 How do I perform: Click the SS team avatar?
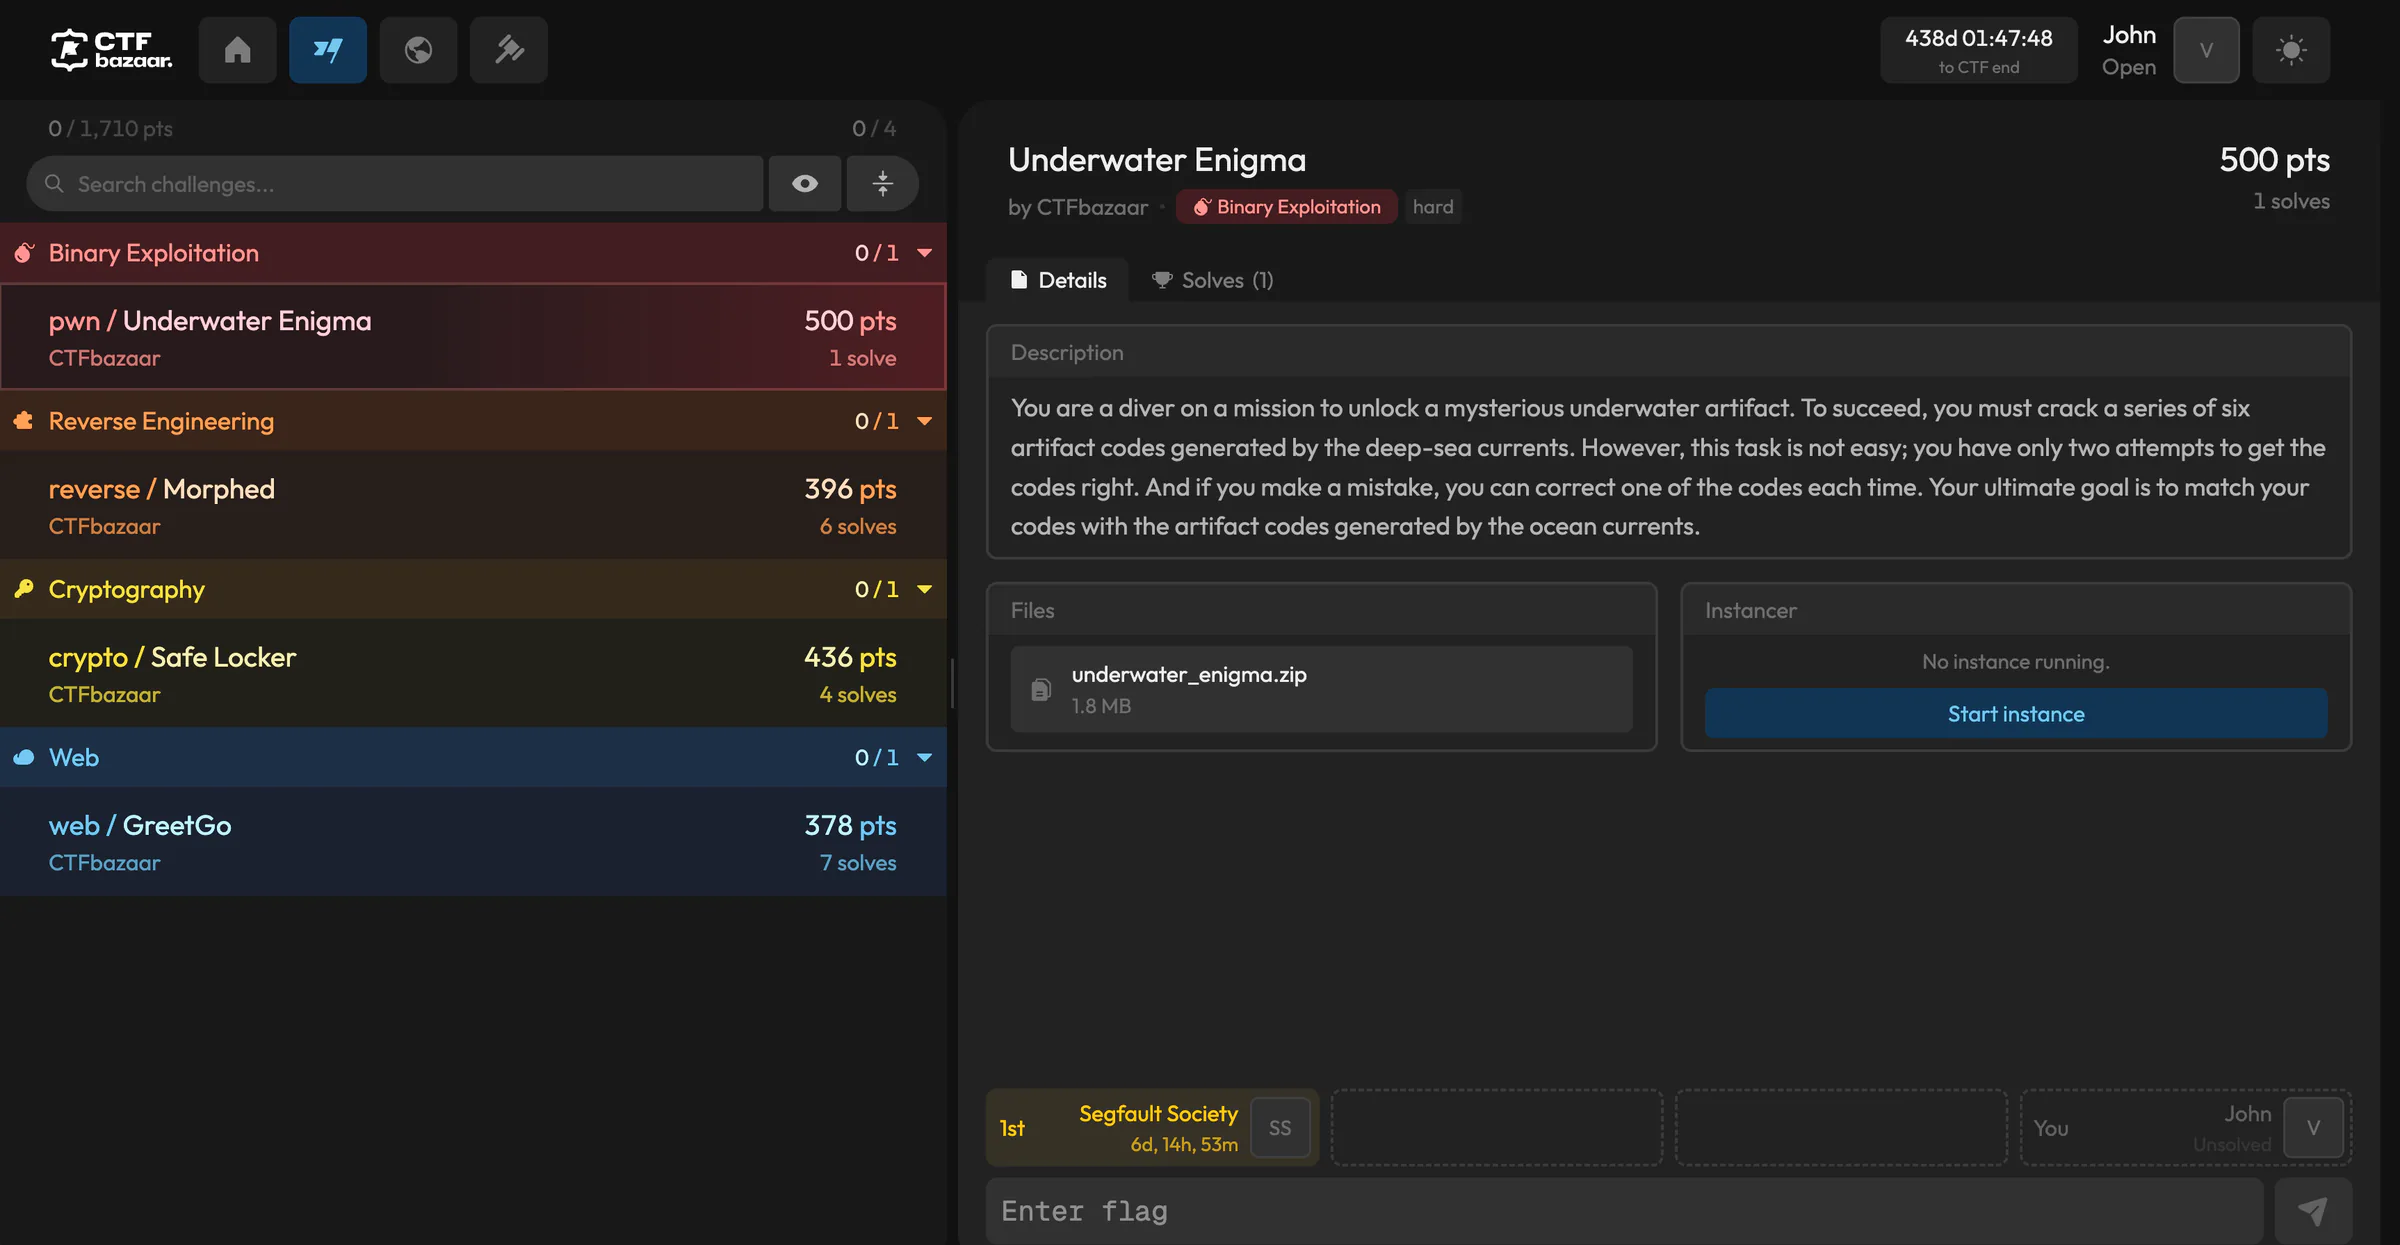click(1280, 1128)
